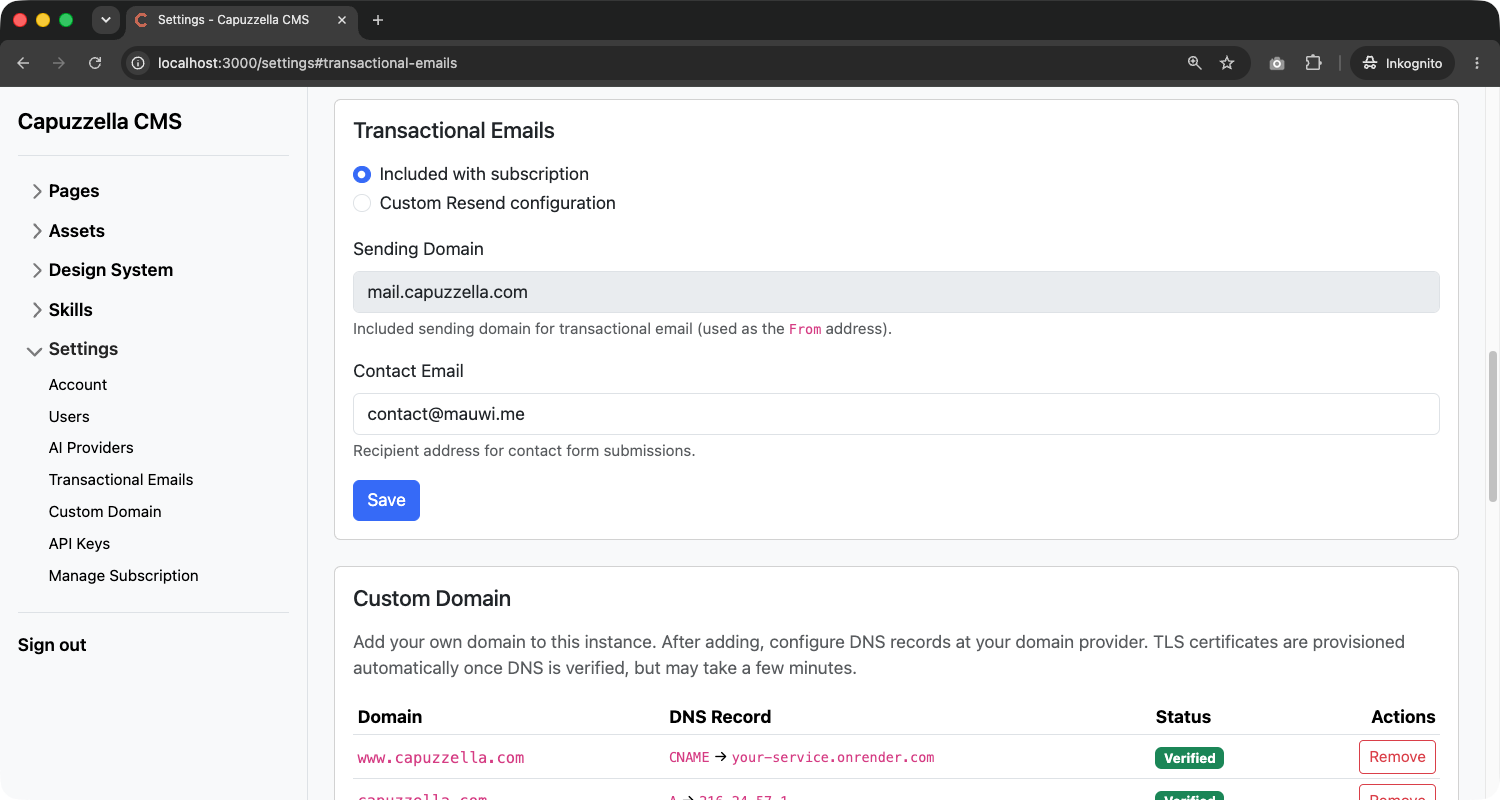The width and height of the screenshot is (1500, 800).
Task: Click the Status column header
Action: (x=1183, y=717)
